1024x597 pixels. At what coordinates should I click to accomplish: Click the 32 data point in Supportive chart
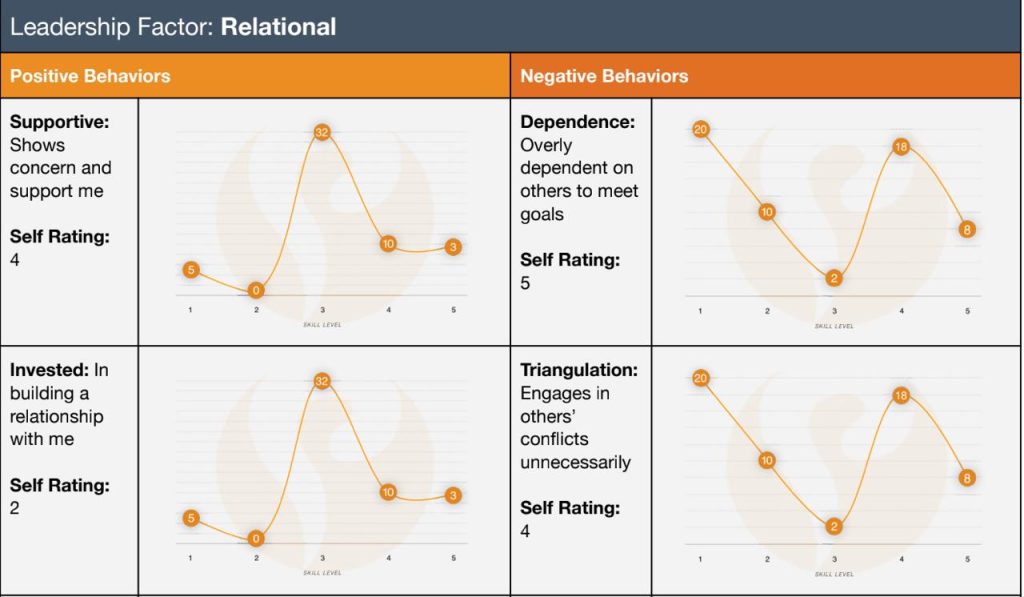click(x=322, y=132)
